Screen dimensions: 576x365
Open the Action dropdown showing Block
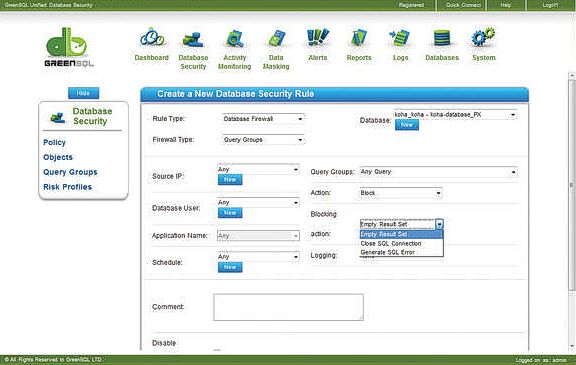401,193
